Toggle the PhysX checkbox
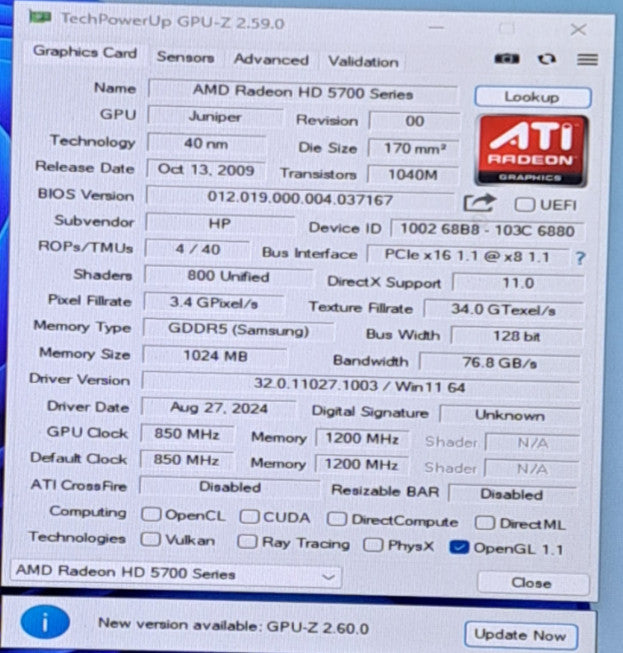 [x=373, y=545]
